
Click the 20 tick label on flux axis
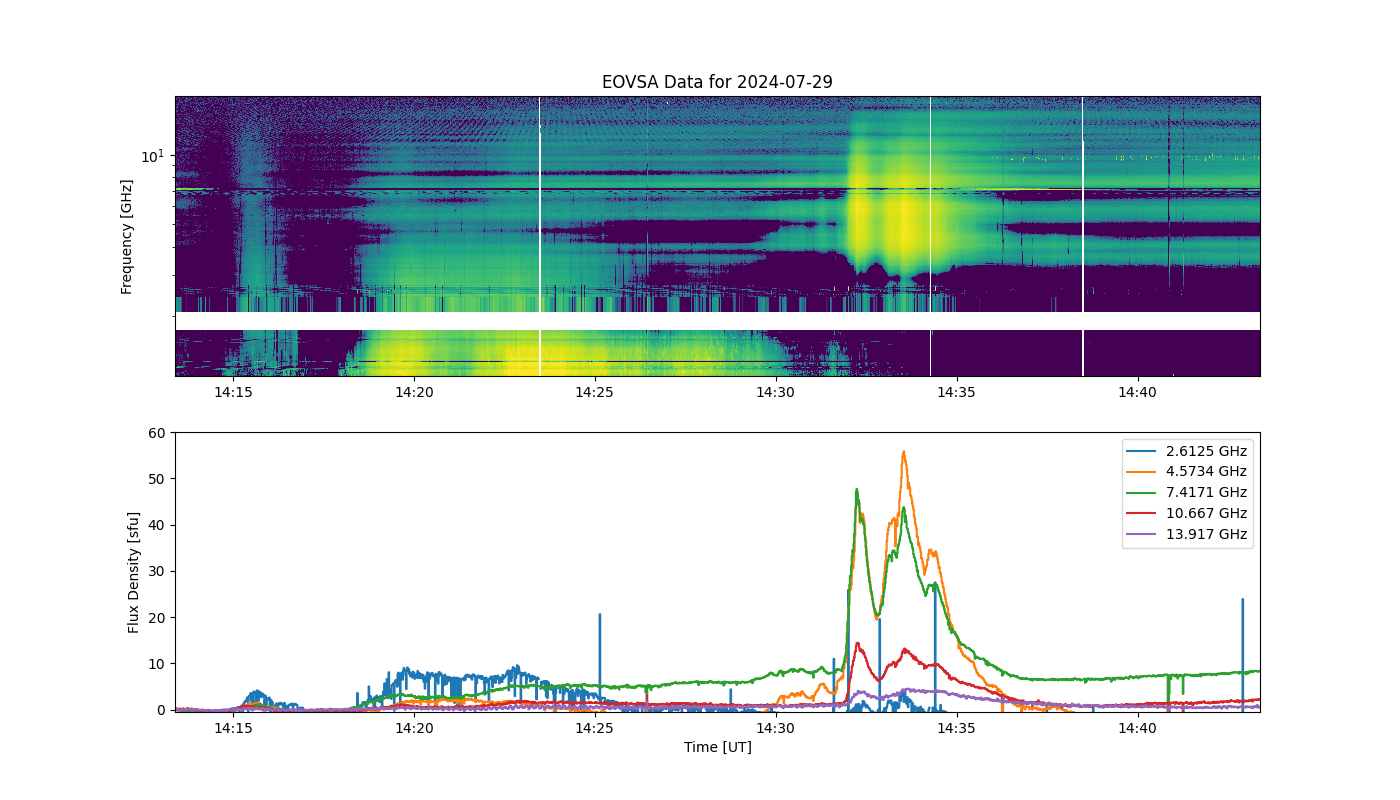pyautogui.click(x=157, y=617)
